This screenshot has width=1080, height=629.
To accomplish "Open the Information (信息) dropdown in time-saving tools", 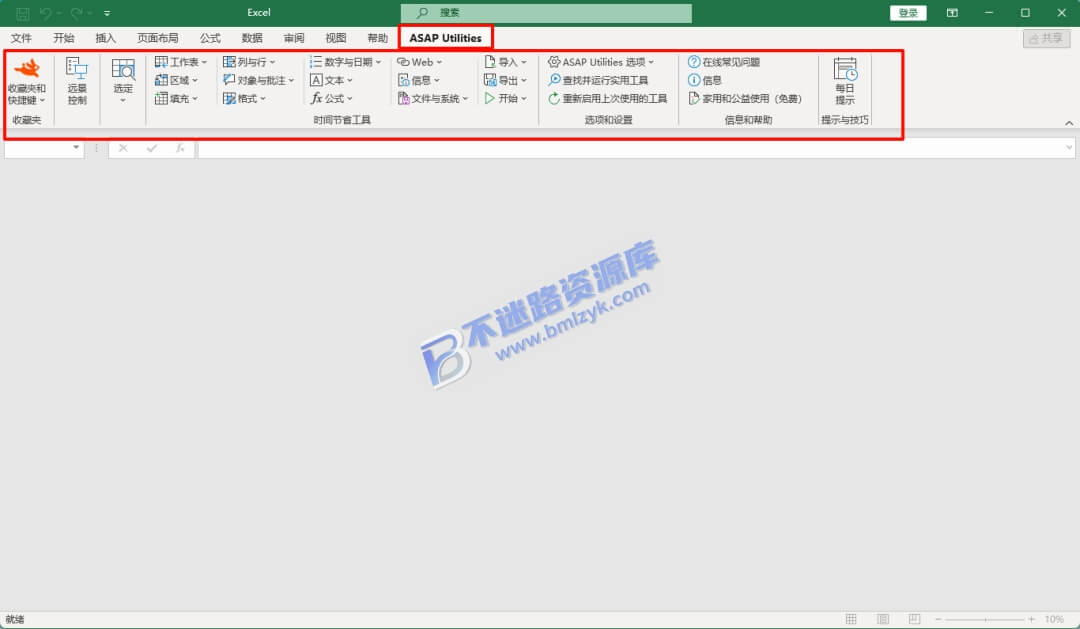I will click(x=418, y=80).
